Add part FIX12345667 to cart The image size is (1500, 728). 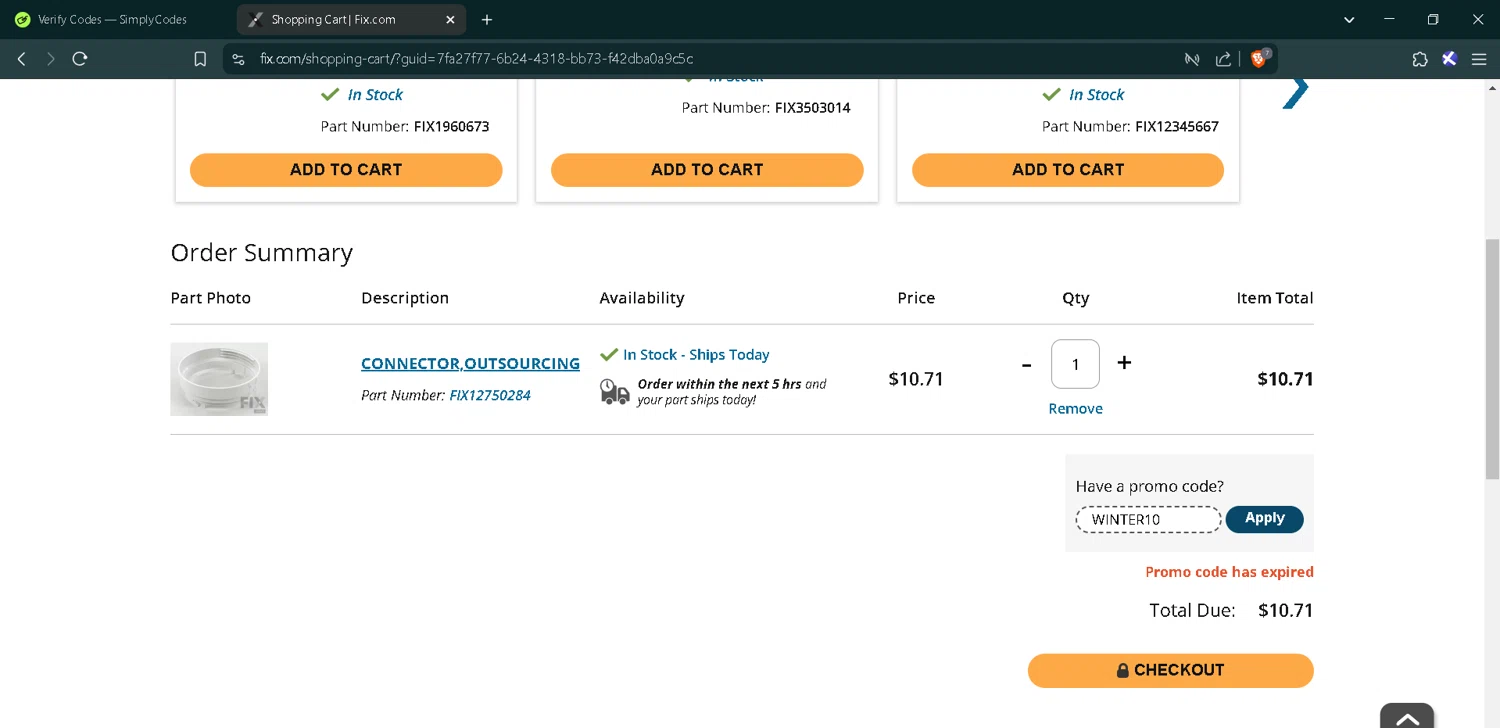click(x=1068, y=170)
